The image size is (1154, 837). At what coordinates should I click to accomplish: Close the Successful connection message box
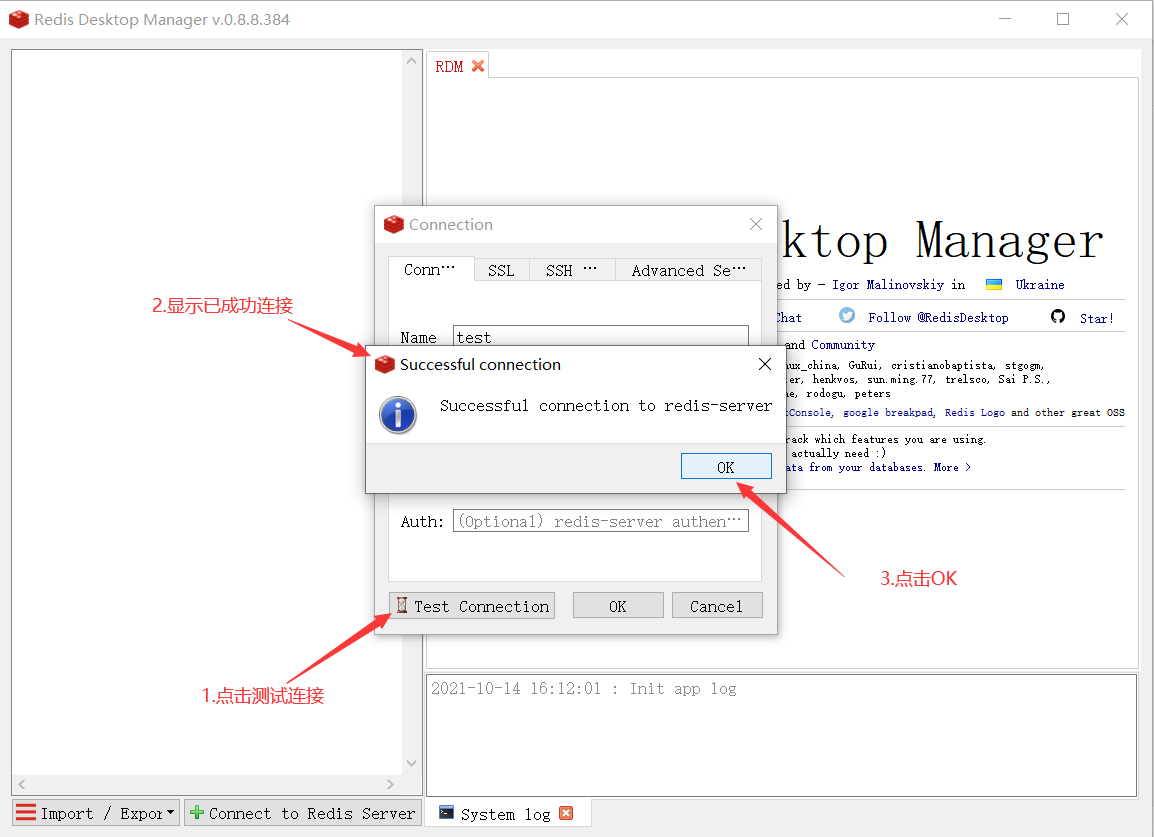pos(765,364)
